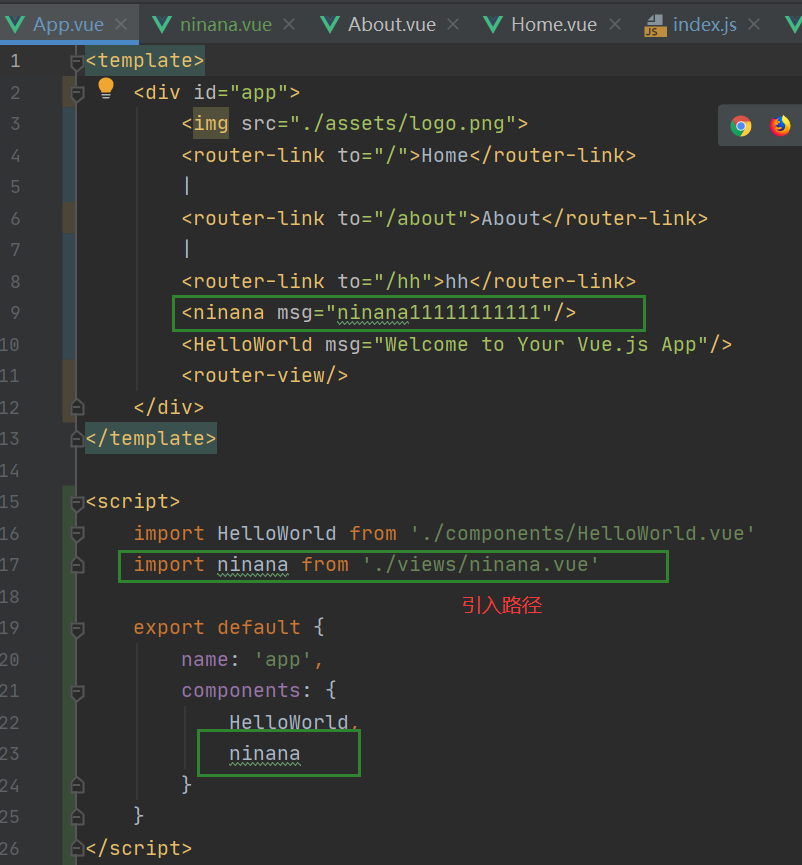Collapse fold marker at </template> line 13
The image size is (802, 865).
click(x=77, y=439)
